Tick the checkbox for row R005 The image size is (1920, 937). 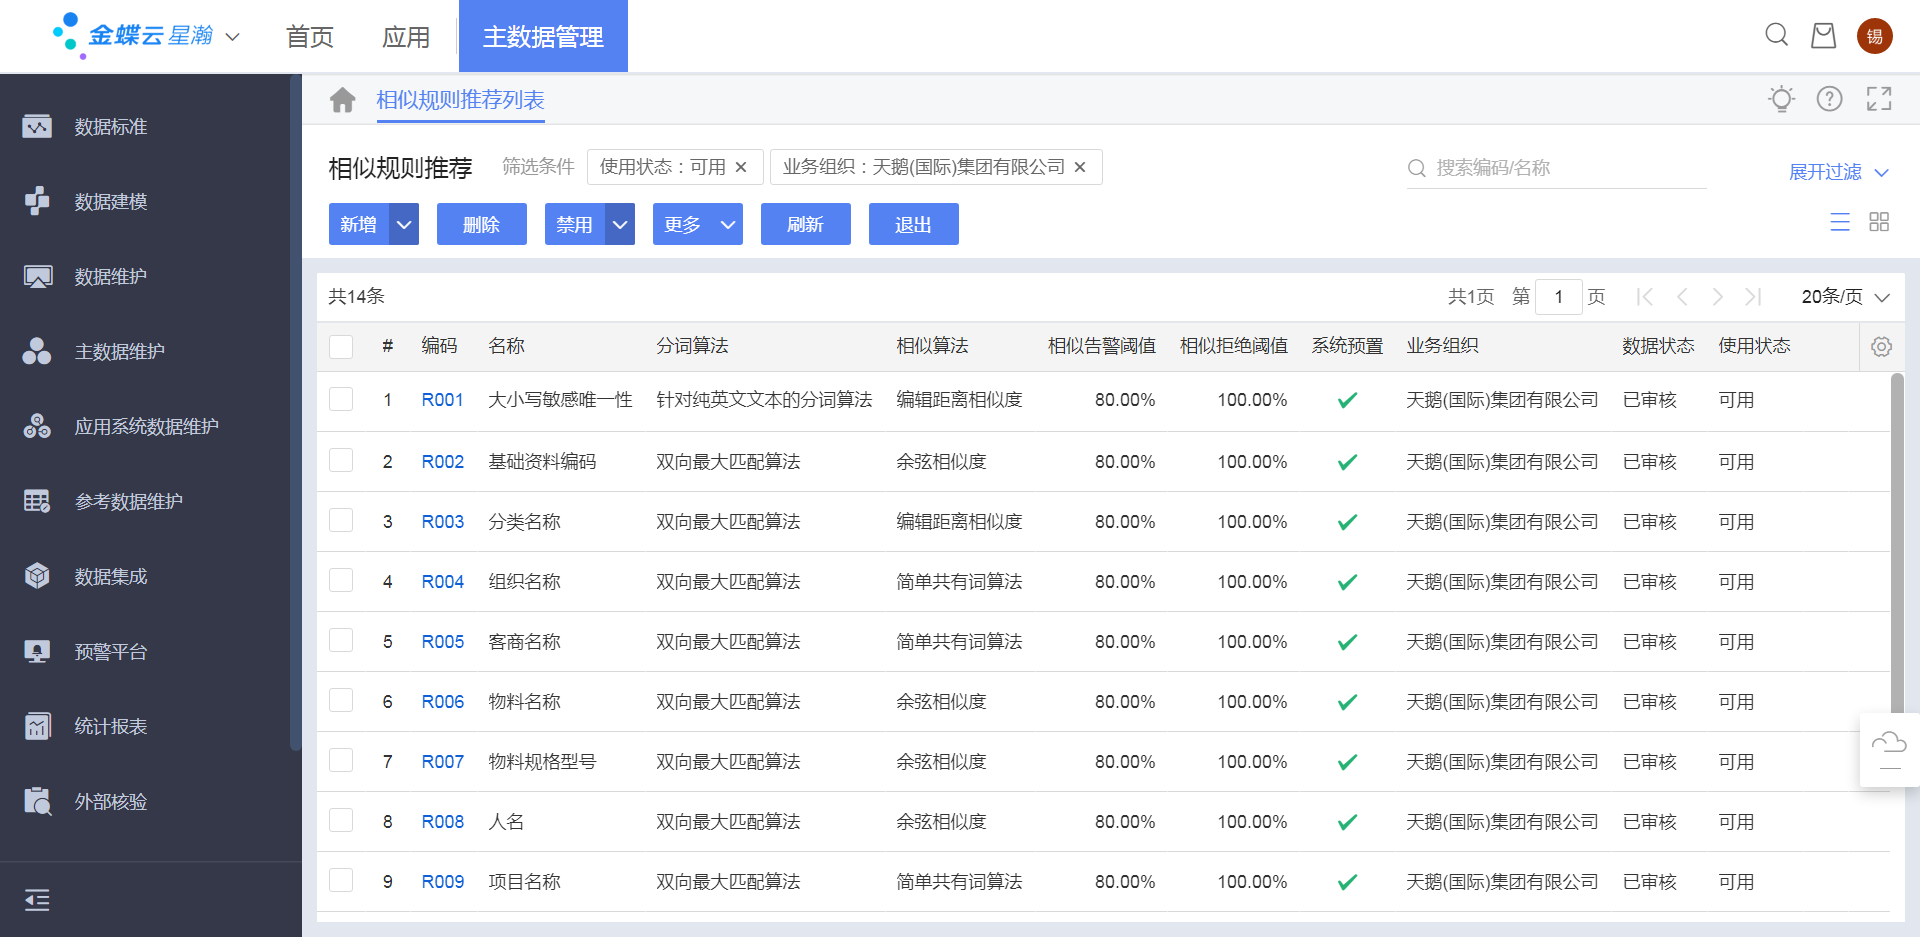[341, 640]
